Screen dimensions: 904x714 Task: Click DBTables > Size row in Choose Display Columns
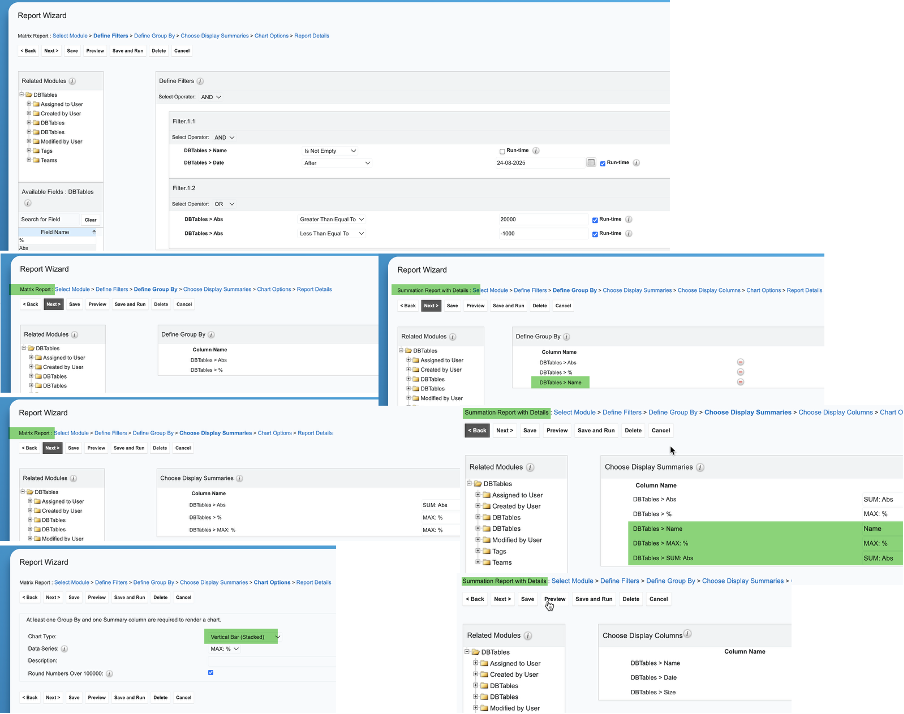tap(653, 692)
